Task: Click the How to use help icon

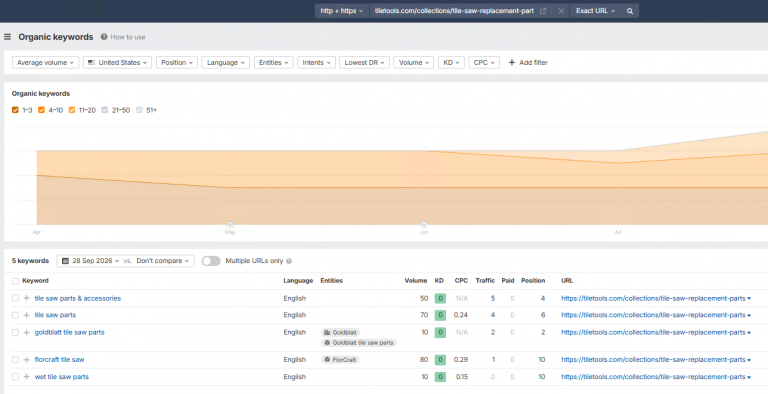Action: 104,37
